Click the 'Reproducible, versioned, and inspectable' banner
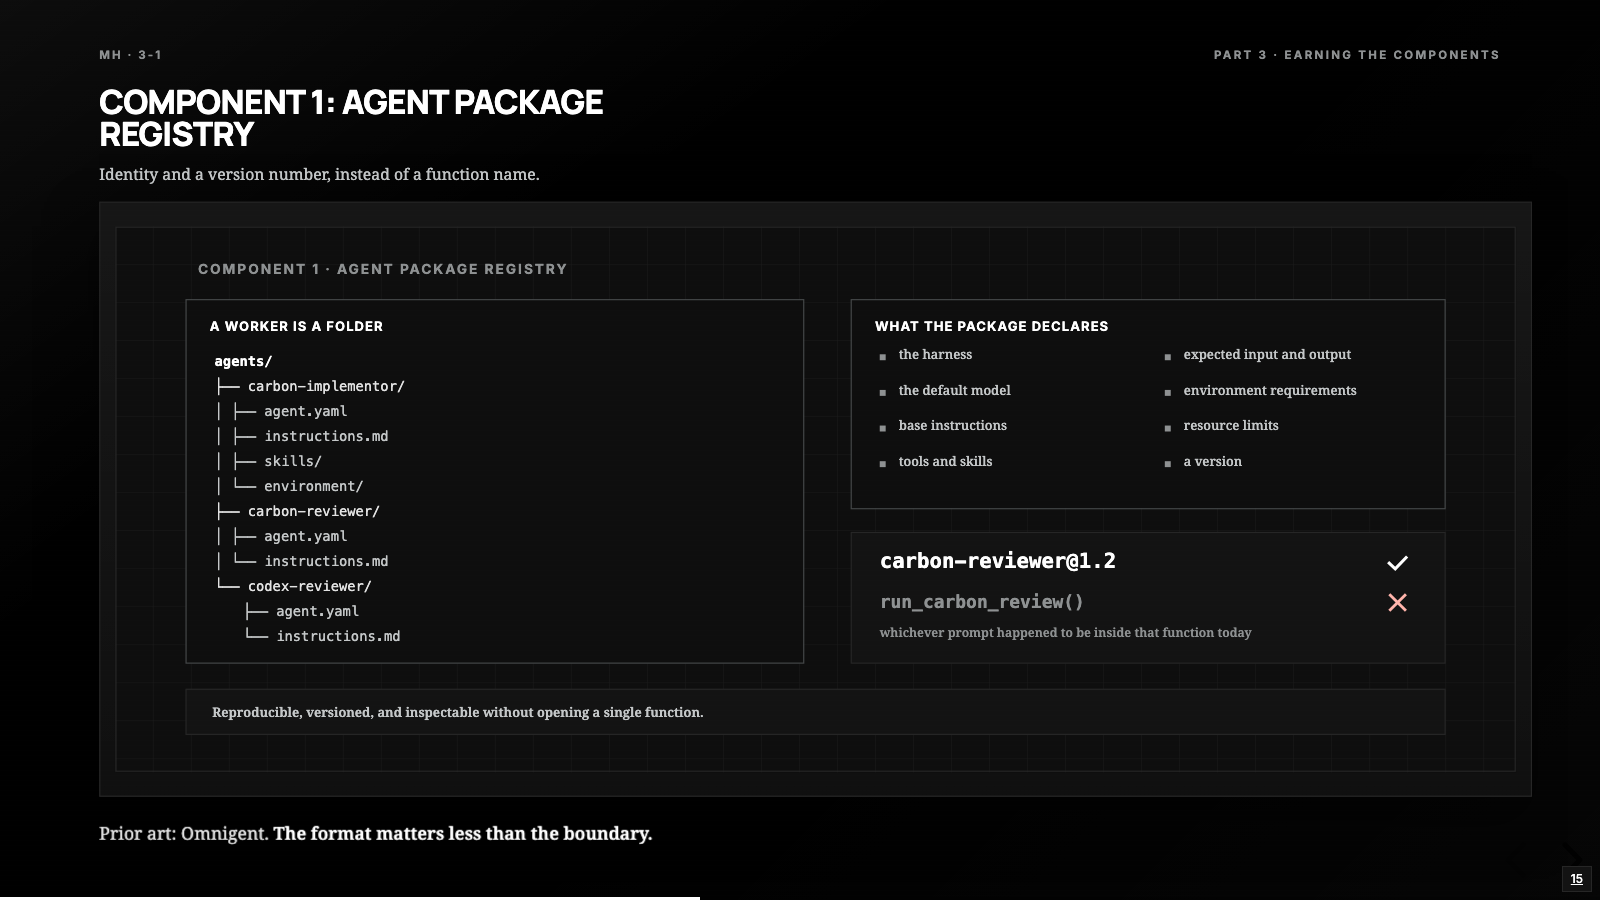This screenshot has height=900, width=1600. coord(815,712)
